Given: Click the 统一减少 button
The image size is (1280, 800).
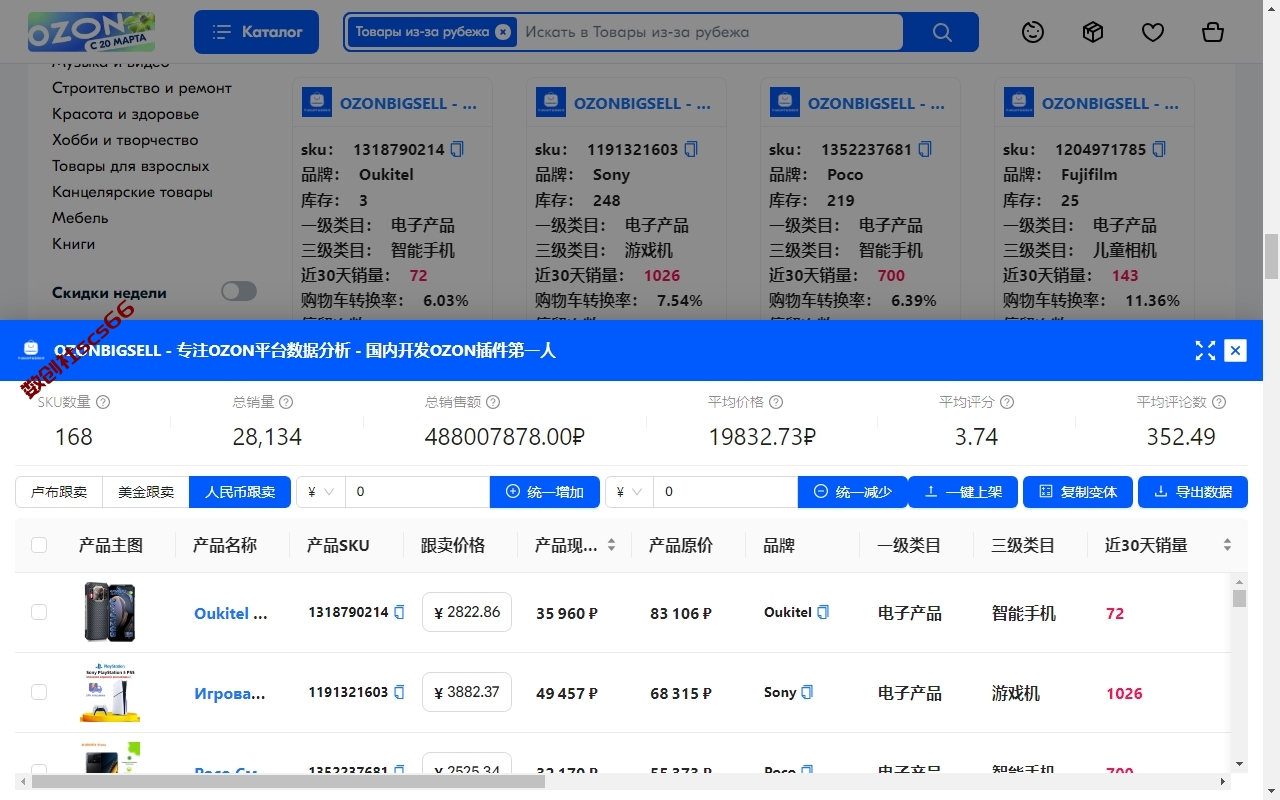Looking at the screenshot, I should pos(853,492).
